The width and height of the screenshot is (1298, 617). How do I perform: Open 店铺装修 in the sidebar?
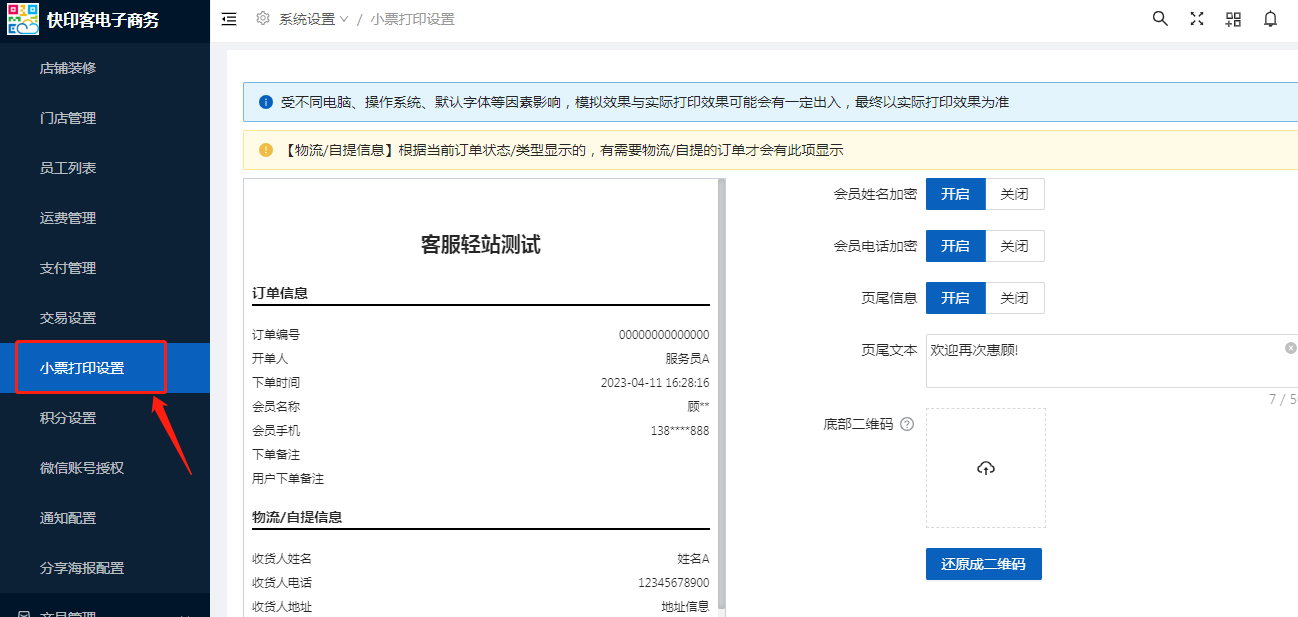point(68,68)
